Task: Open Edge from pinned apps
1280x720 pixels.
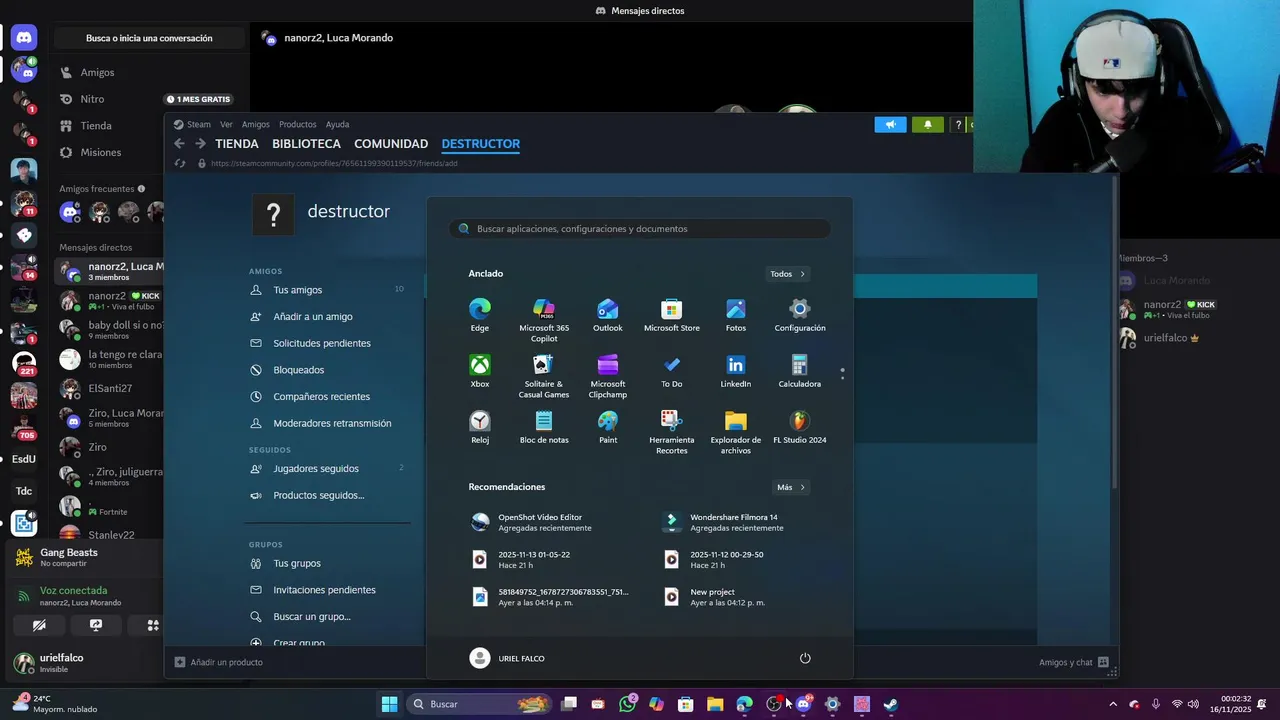Action: pyautogui.click(x=480, y=315)
